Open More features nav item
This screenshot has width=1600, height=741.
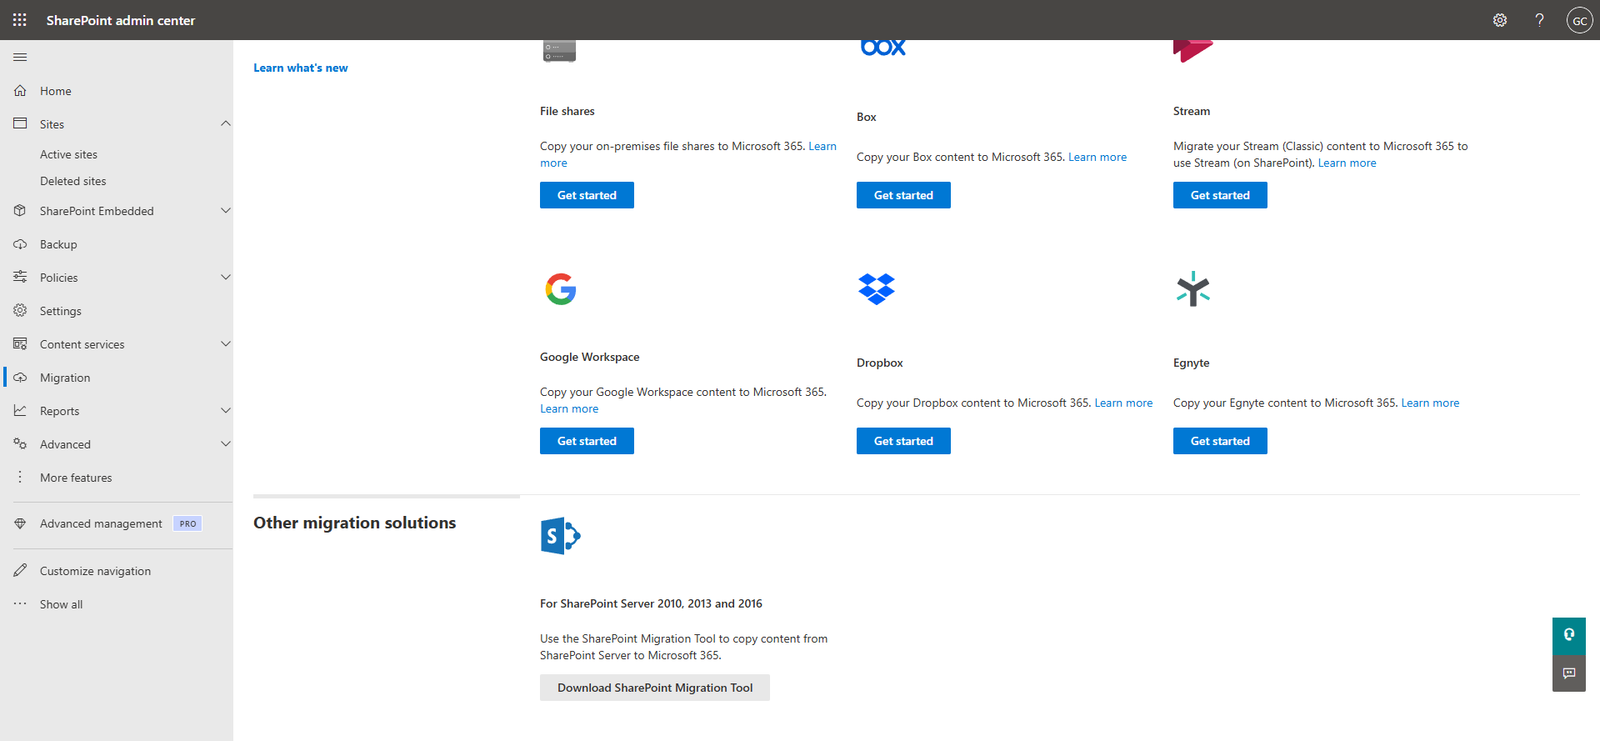pyautogui.click(x=116, y=478)
